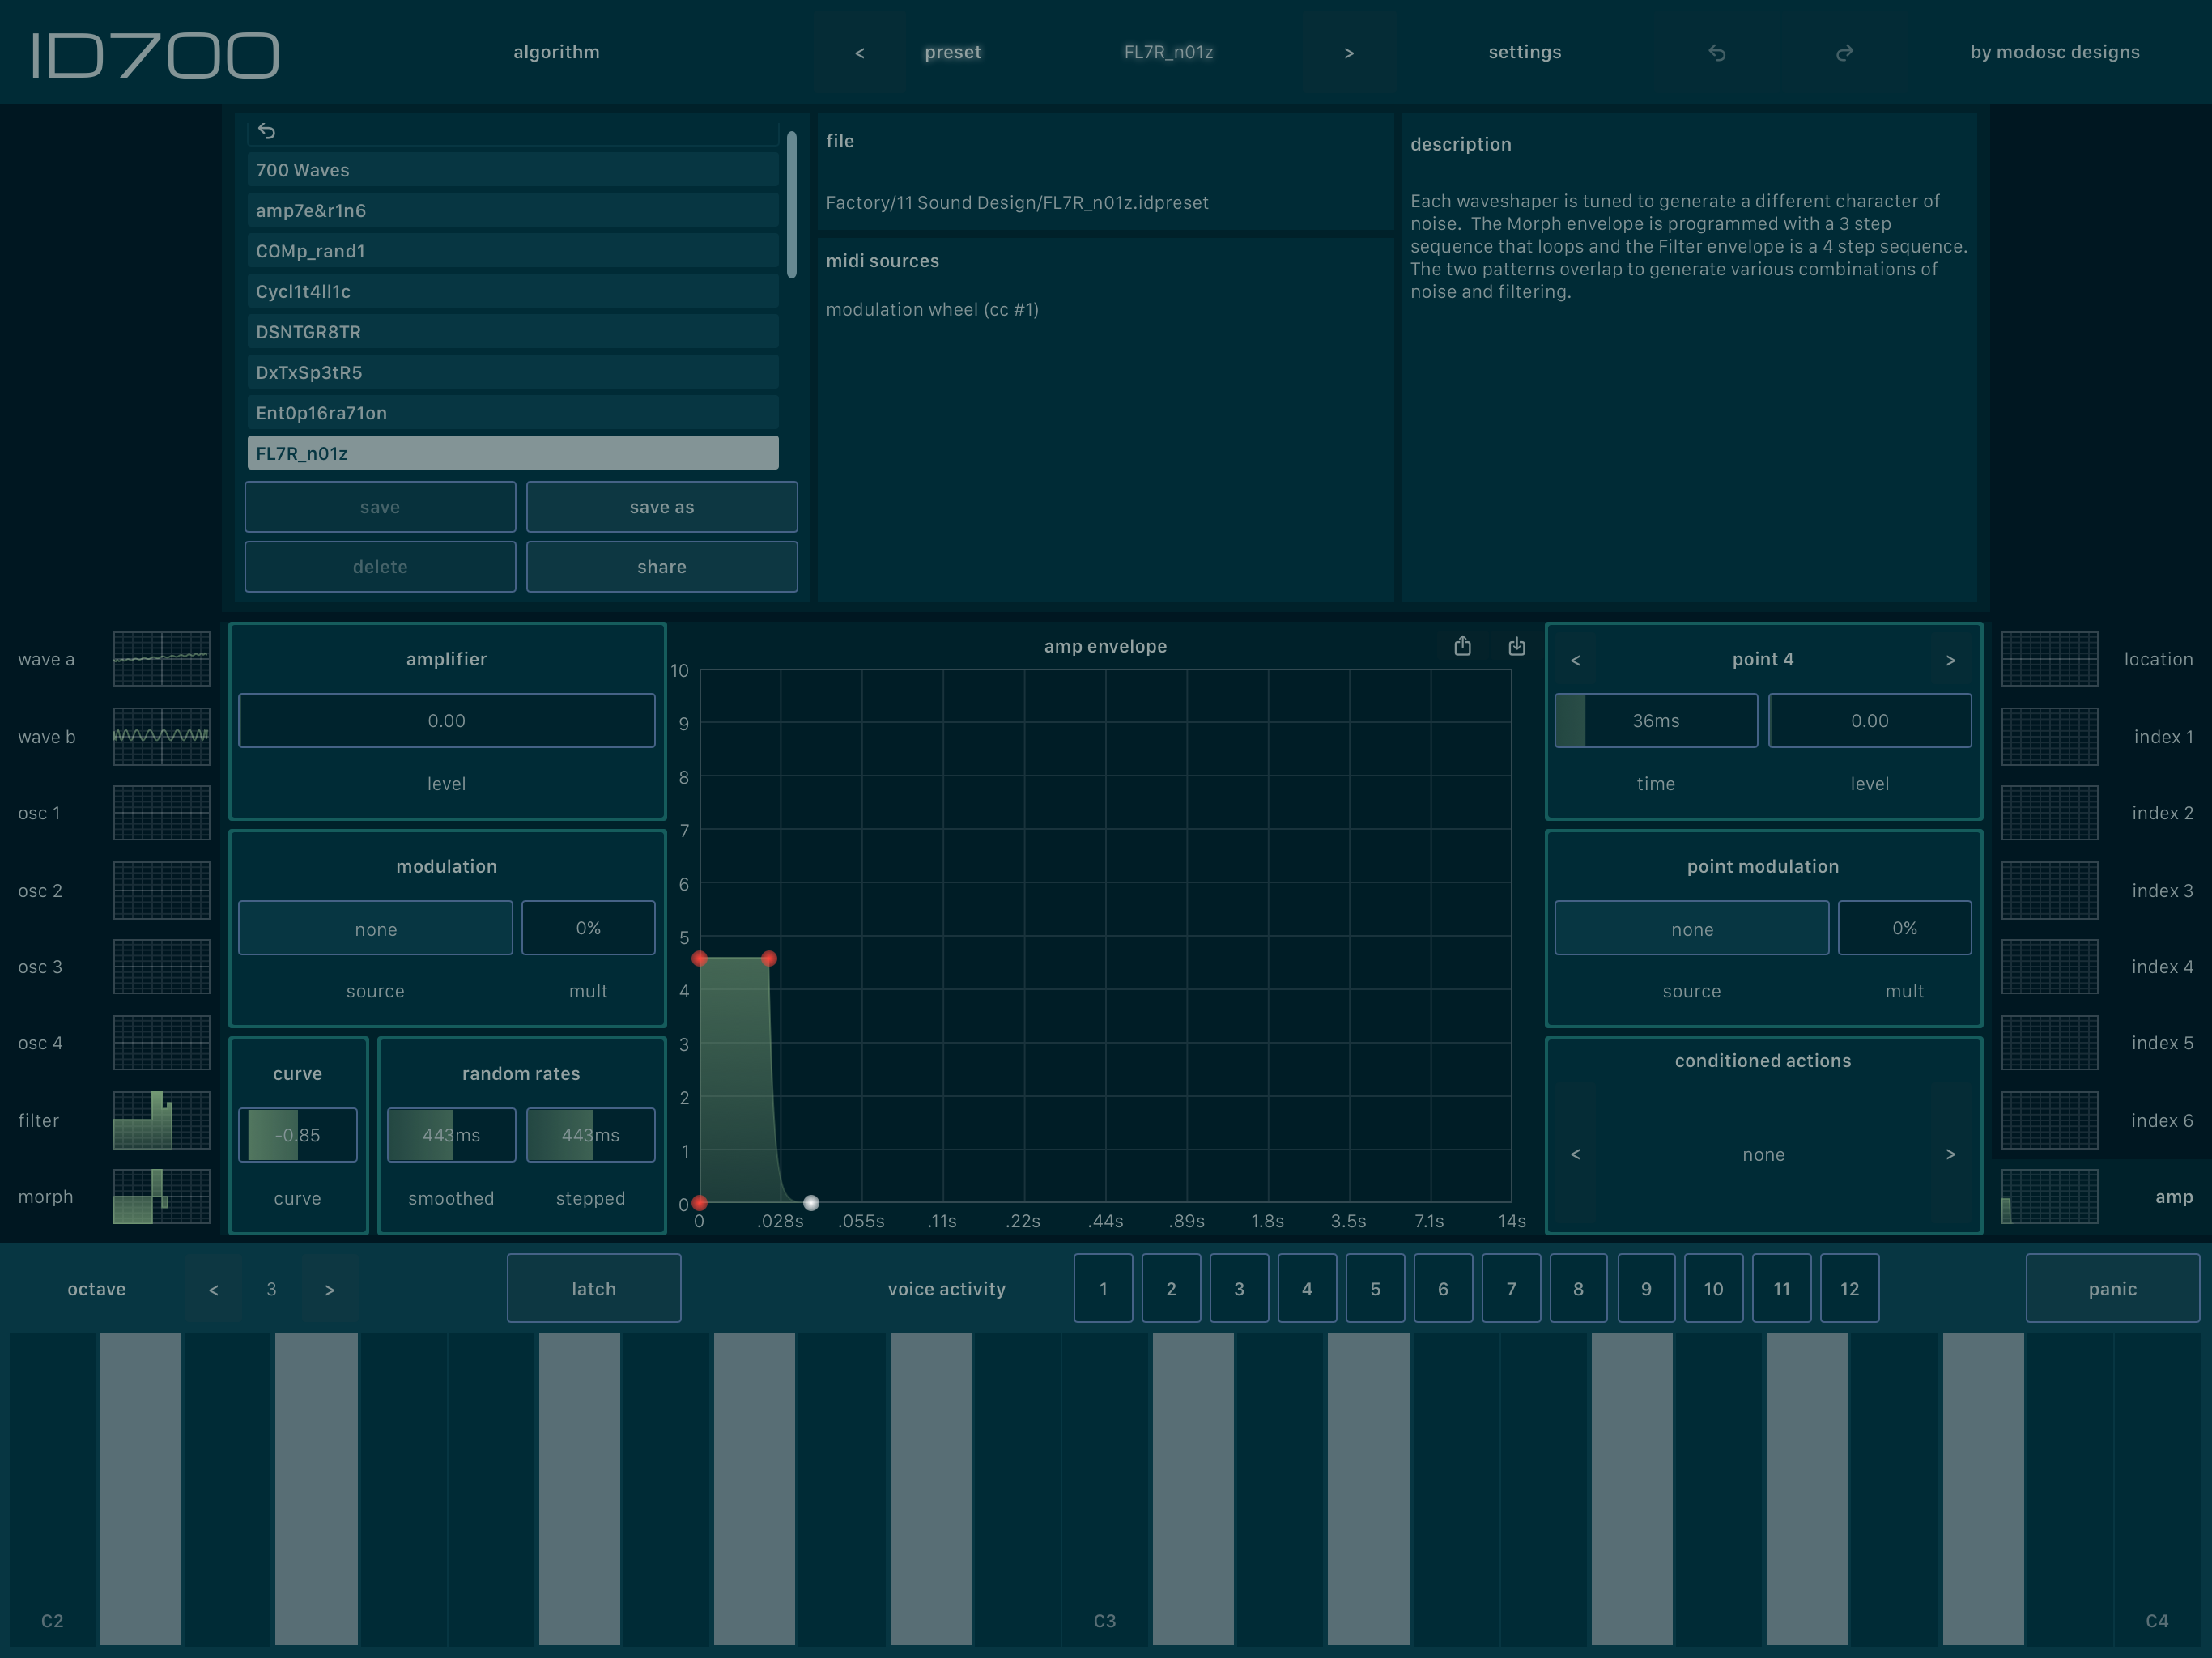The image size is (2212, 1658).
Task: Click the redo arrow in the top bar
Action: [x=1845, y=52]
